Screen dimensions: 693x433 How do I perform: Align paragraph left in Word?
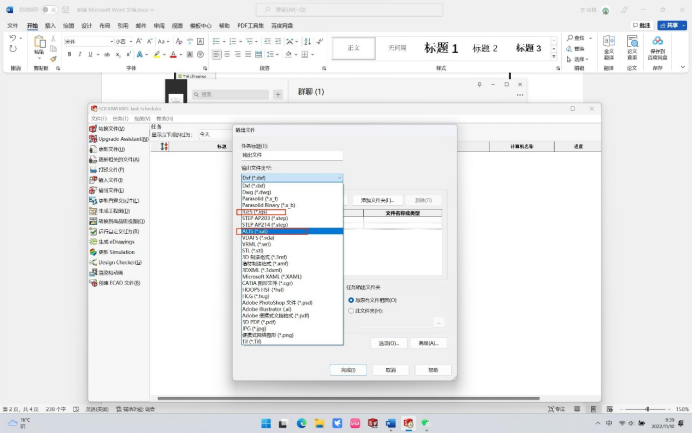tap(217, 54)
